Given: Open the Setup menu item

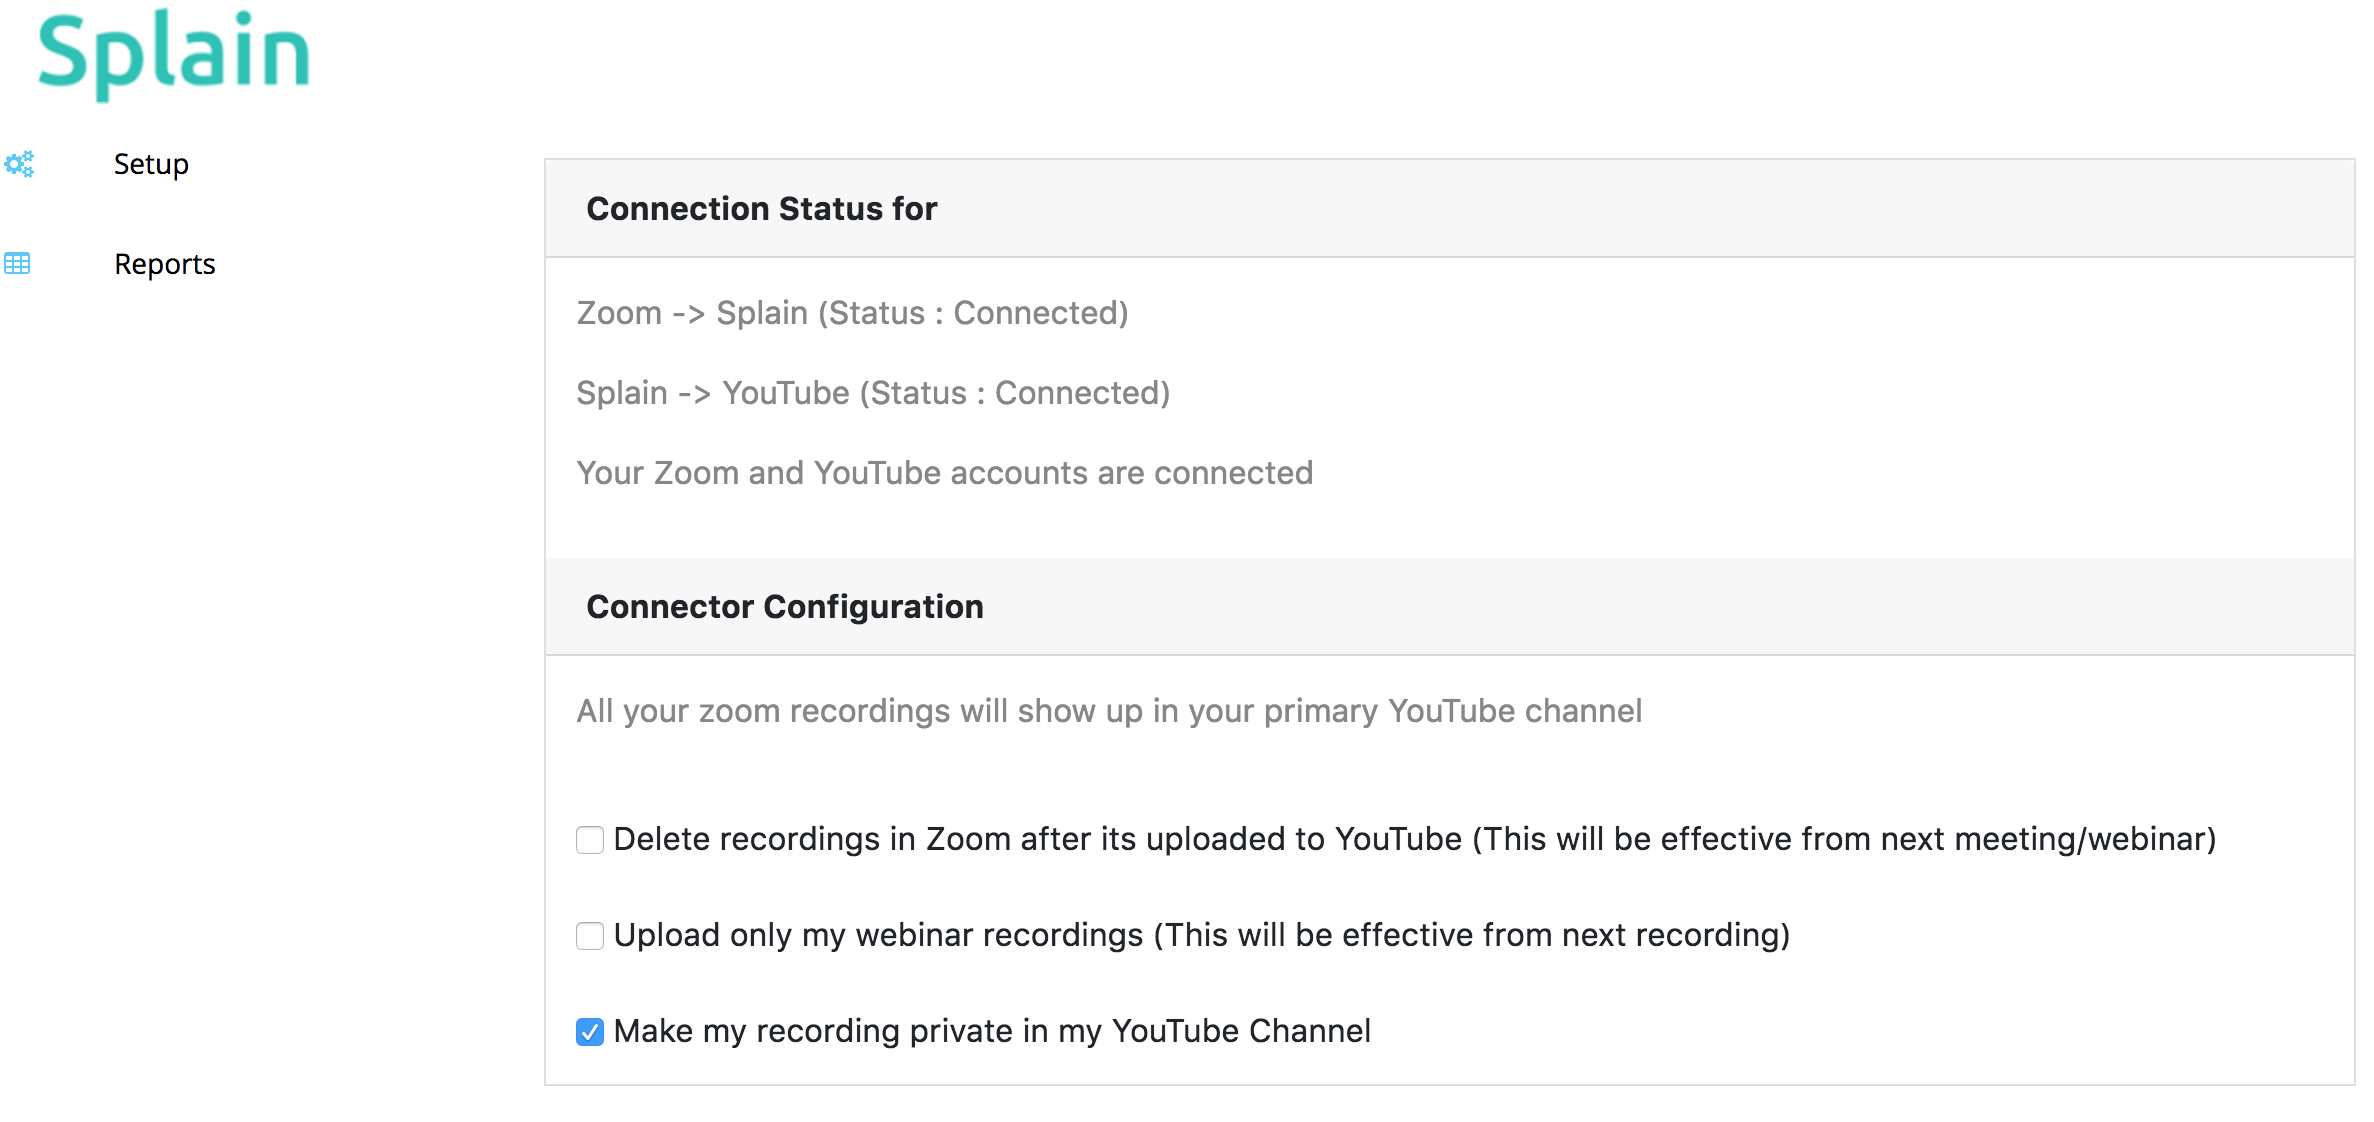Looking at the screenshot, I should 151,164.
